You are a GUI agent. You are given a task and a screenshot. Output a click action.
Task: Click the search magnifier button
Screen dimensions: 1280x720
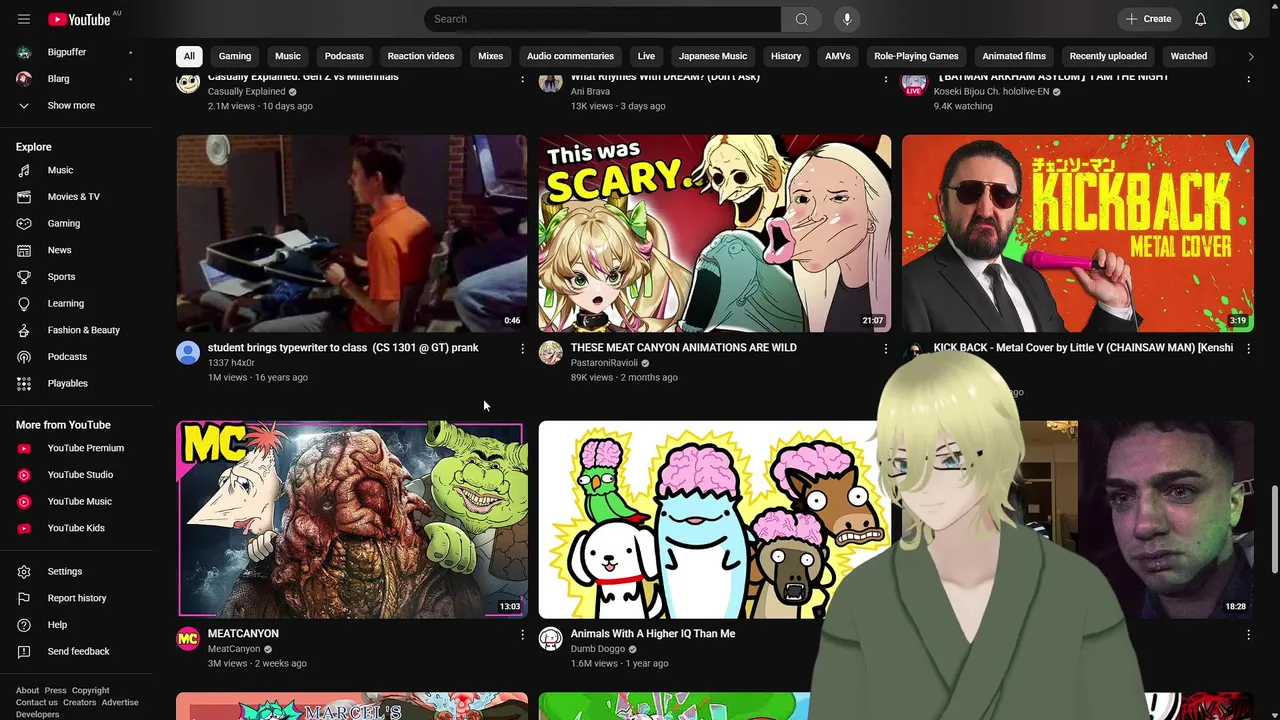[x=801, y=19]
